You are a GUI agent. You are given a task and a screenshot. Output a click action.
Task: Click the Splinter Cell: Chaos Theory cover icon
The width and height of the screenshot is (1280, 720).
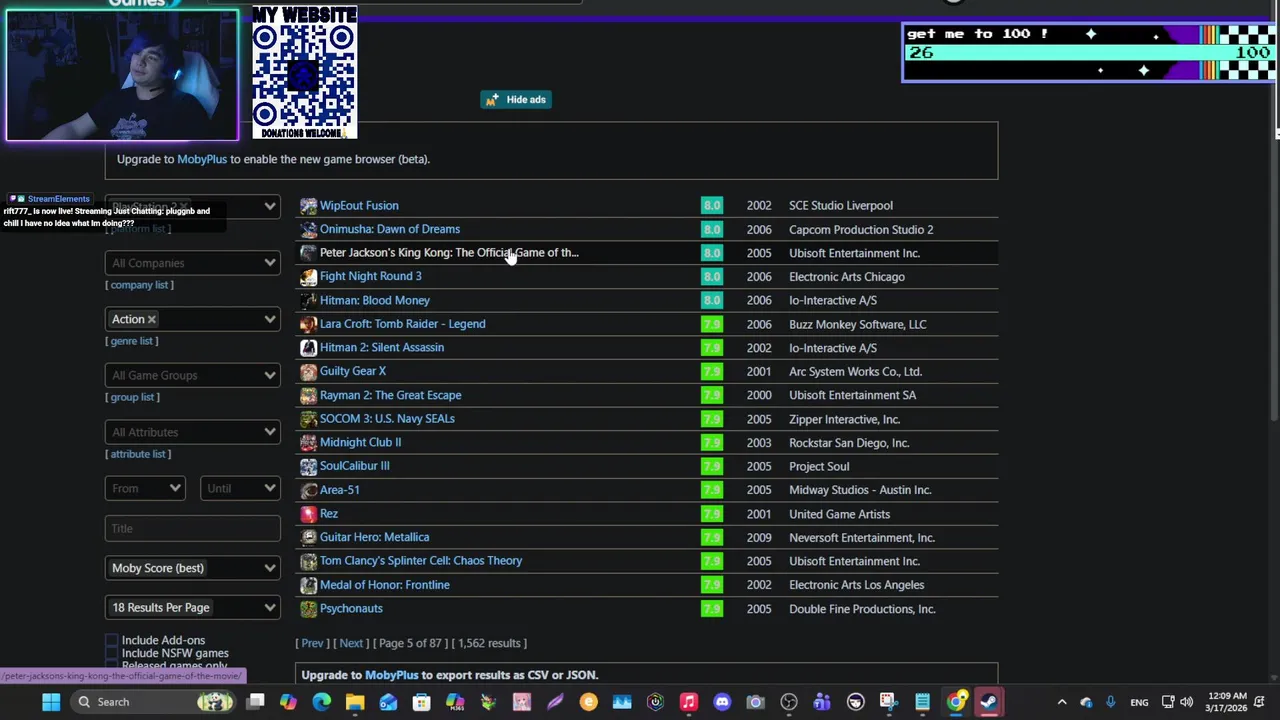[308, 561]
